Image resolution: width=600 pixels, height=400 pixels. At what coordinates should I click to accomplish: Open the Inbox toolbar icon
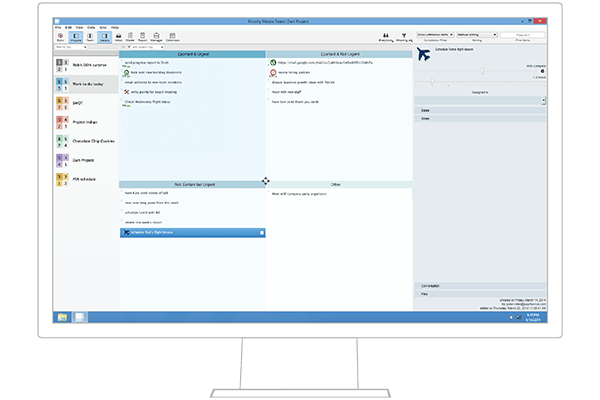[x=119, y=37]
